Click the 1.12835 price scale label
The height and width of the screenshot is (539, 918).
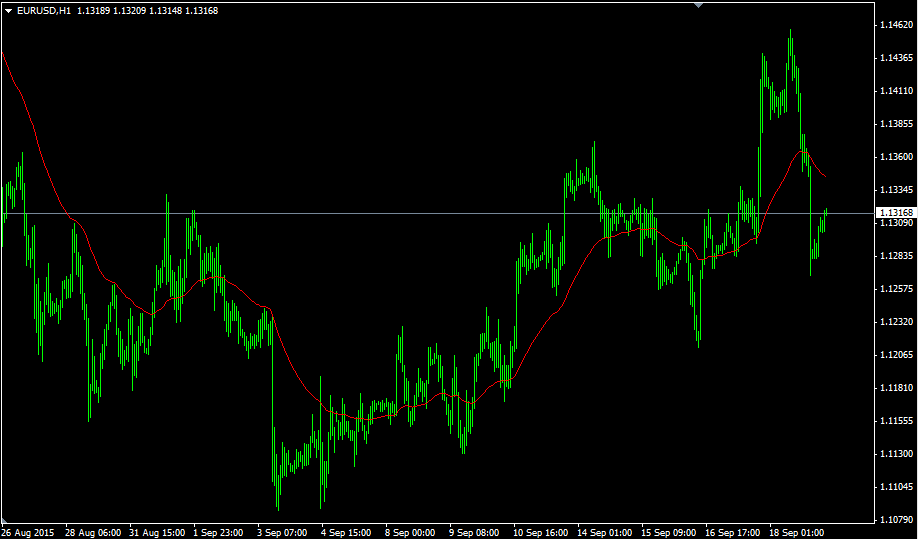pyautogui.click(x=896, y=256)
